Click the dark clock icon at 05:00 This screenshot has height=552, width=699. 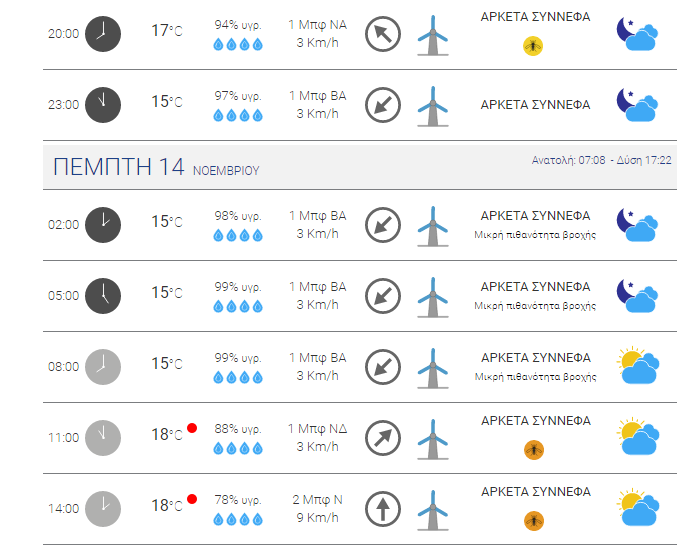point(103,296)
